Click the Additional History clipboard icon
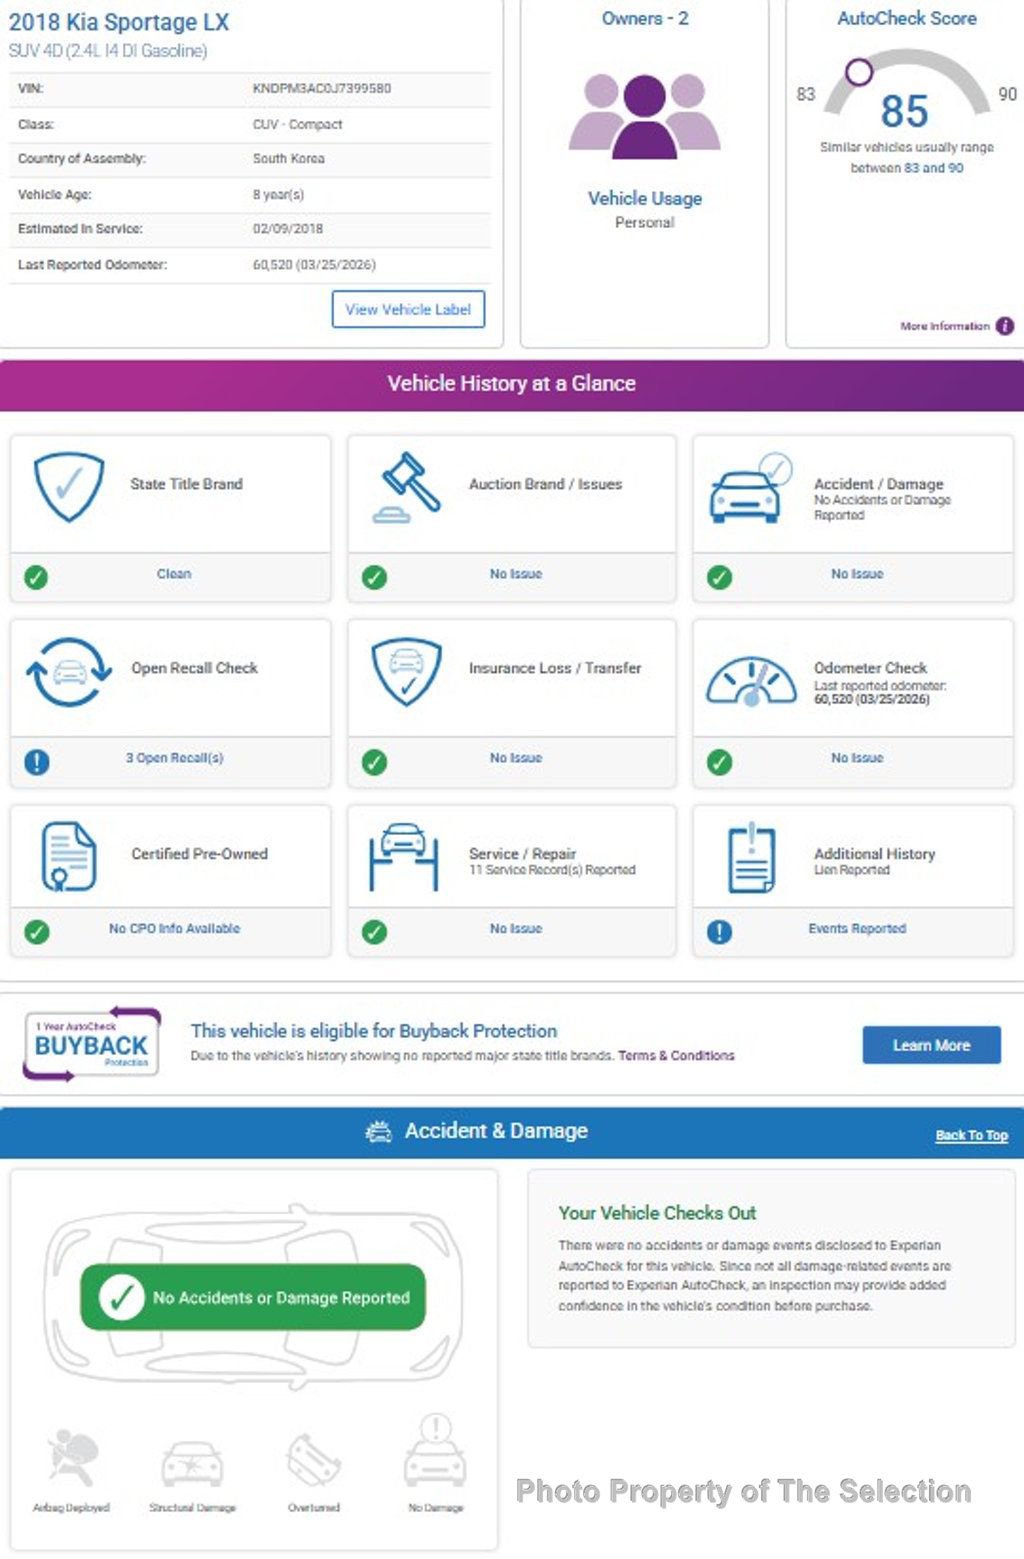This screenshot has height=1559, width=1024. point(751,857)
